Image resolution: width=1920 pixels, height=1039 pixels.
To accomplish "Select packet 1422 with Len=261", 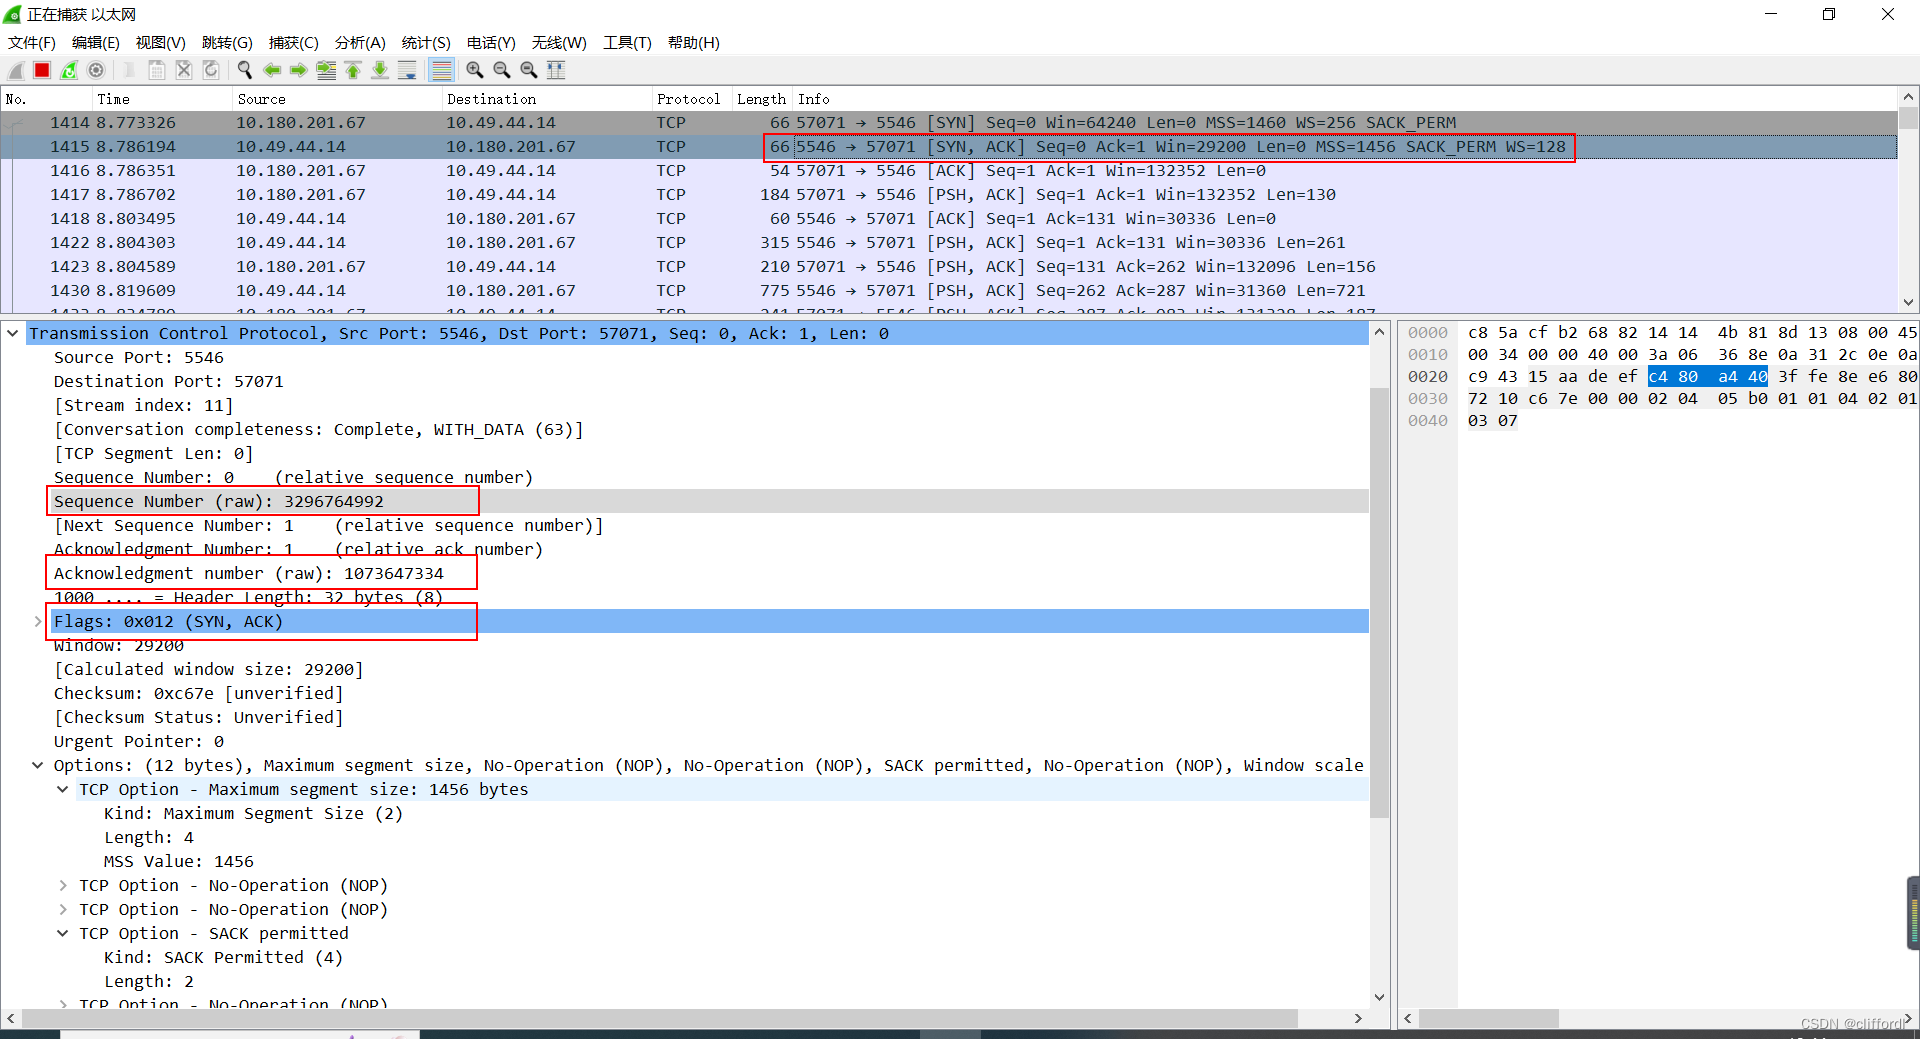I will click(949, 242).
